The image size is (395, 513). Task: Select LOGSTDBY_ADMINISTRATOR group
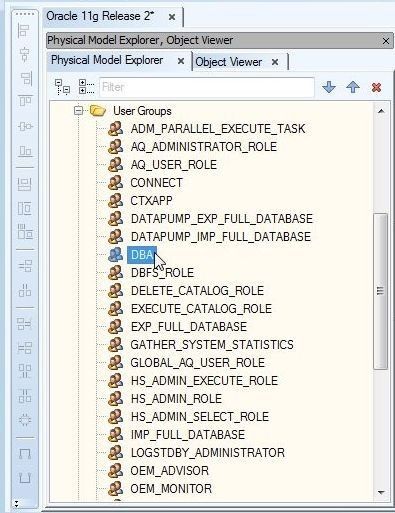208,453
